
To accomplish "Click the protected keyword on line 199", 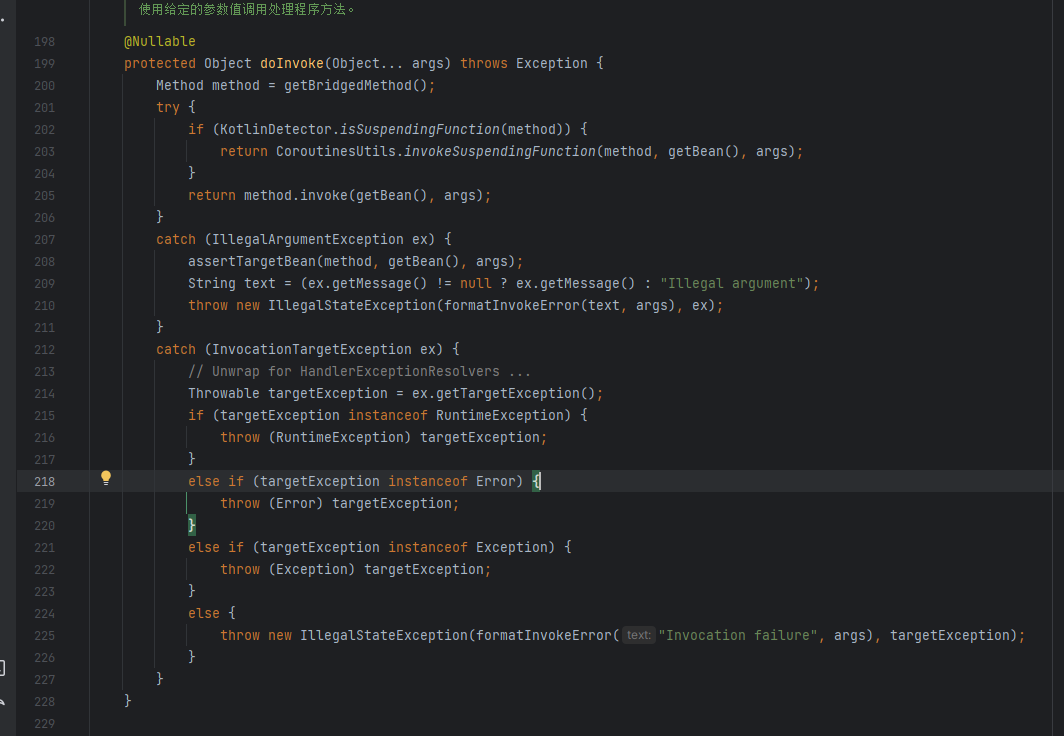I will (159, 63).
